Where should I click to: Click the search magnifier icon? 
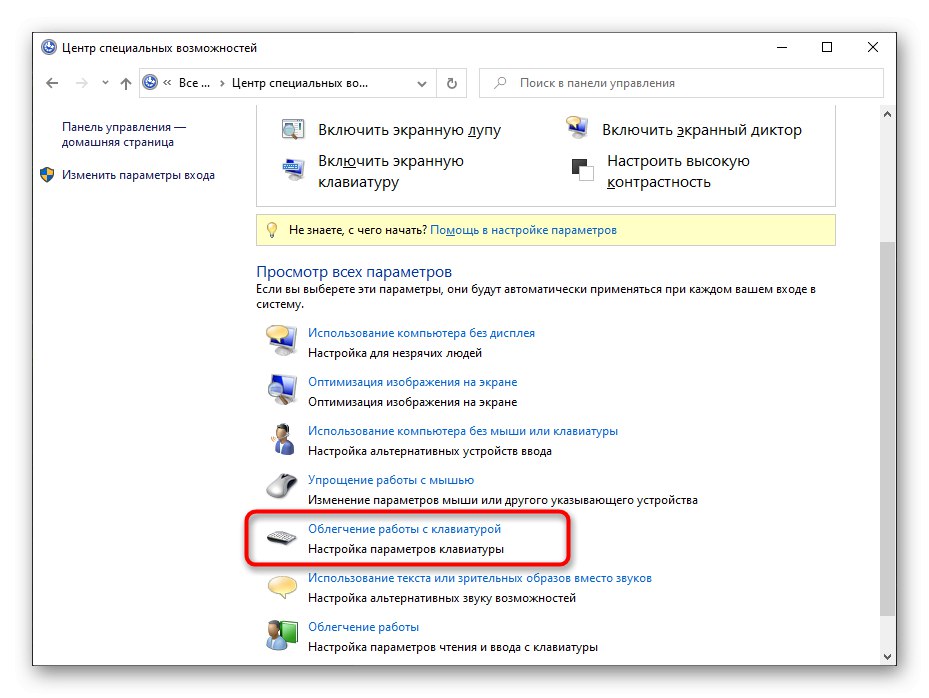coord(500,82)
